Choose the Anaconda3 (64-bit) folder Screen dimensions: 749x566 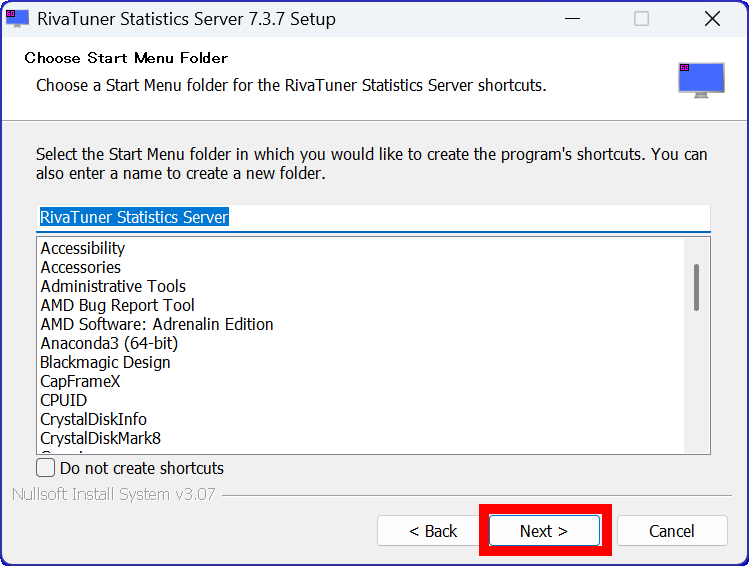click(x=109, y=343)
